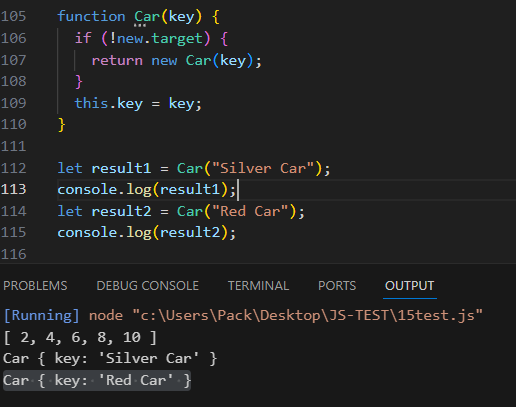
Task: Click the highlighted "Car { key: 'Red Car' }" output
Action: 97,380
